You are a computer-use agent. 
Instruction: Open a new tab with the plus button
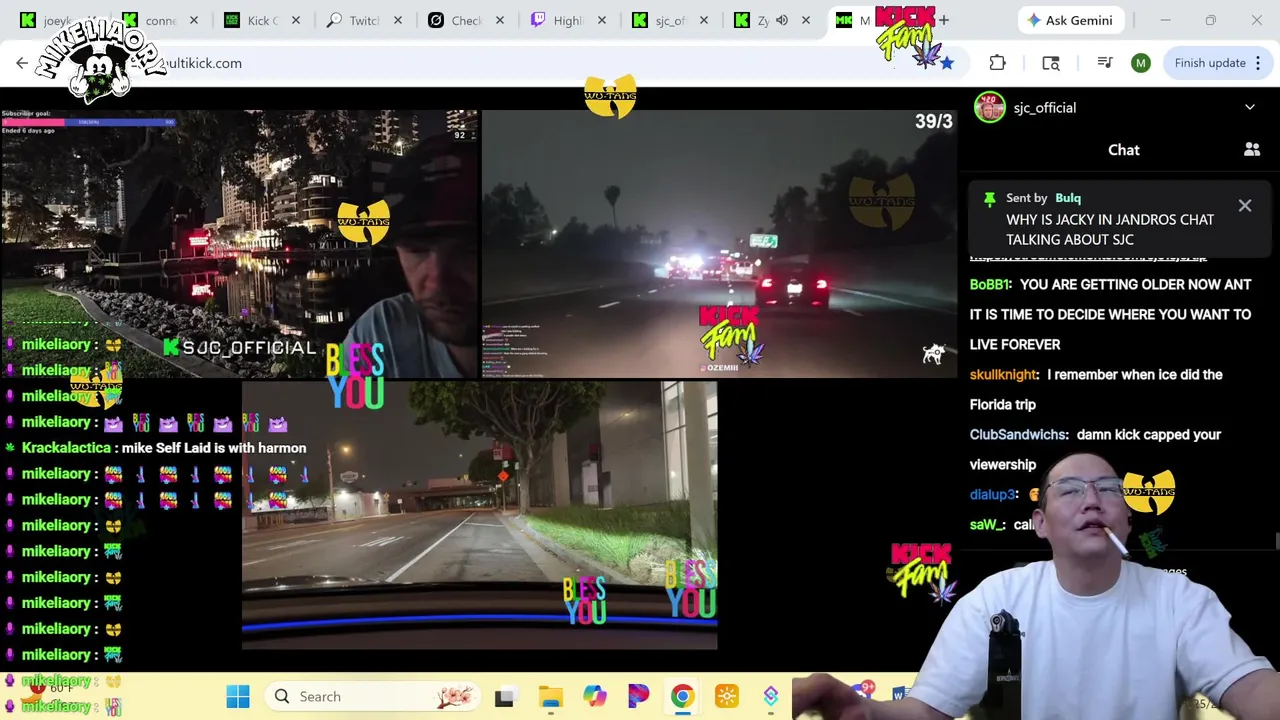[x=944, y=20]
